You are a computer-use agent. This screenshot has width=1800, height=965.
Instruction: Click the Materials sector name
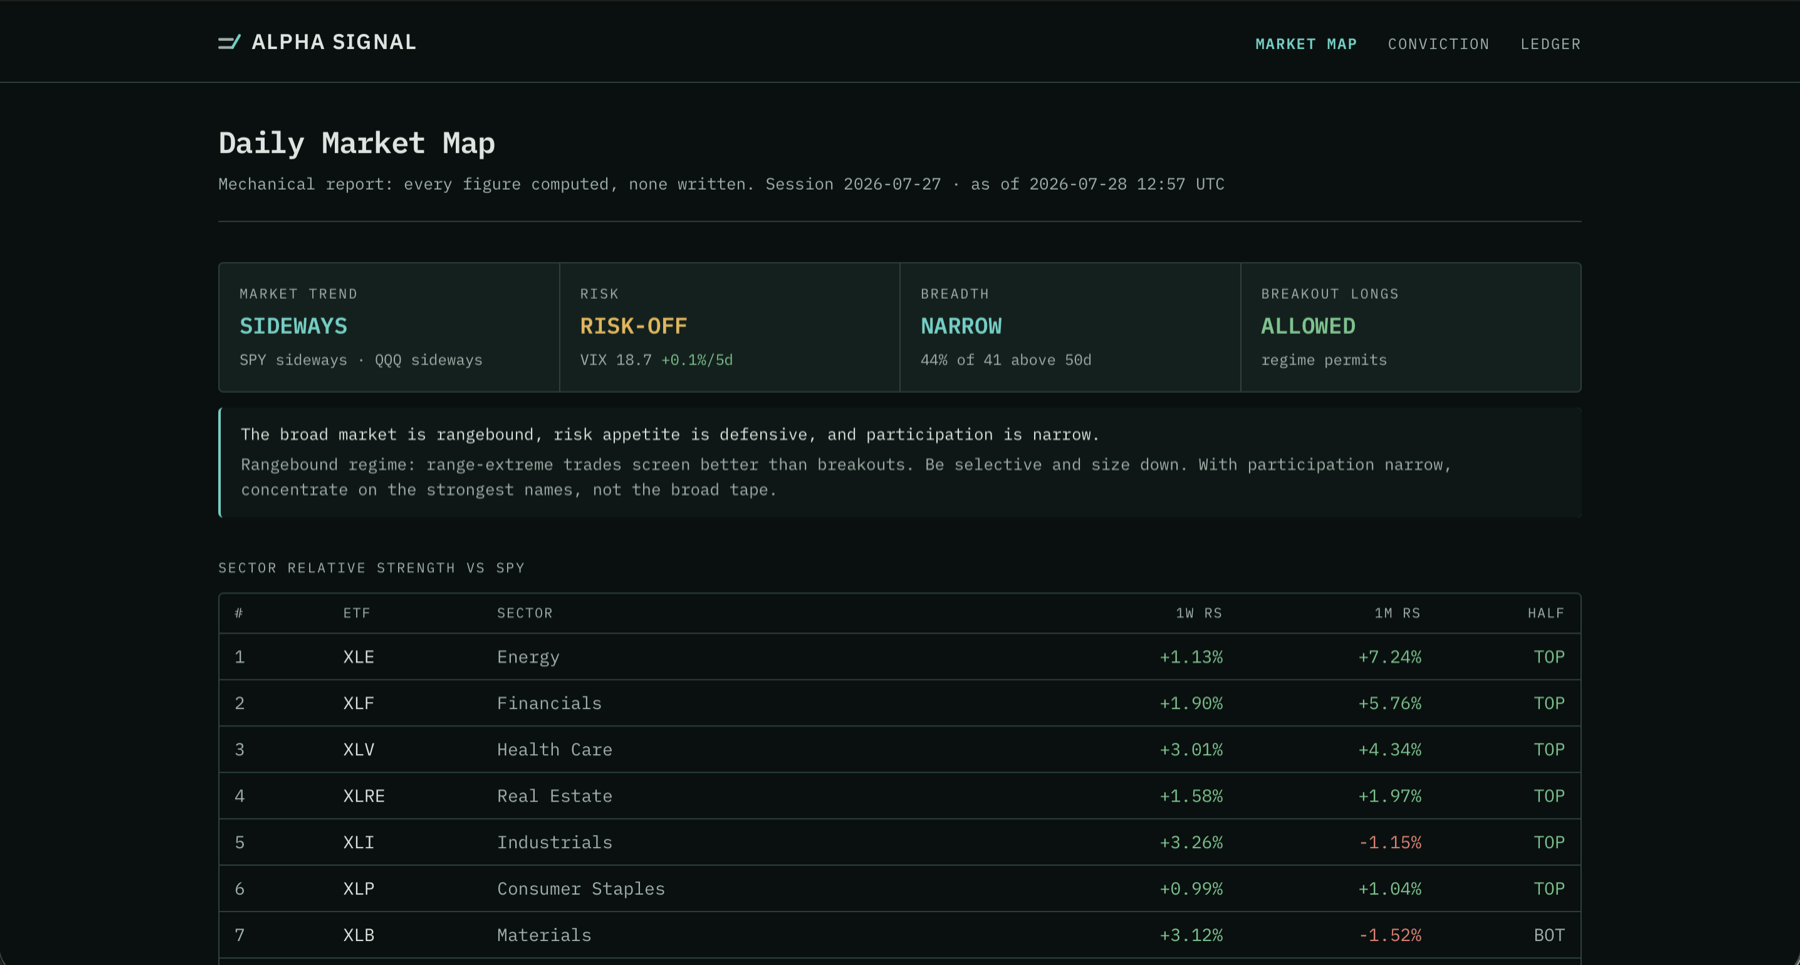click(x=544, y=935)
